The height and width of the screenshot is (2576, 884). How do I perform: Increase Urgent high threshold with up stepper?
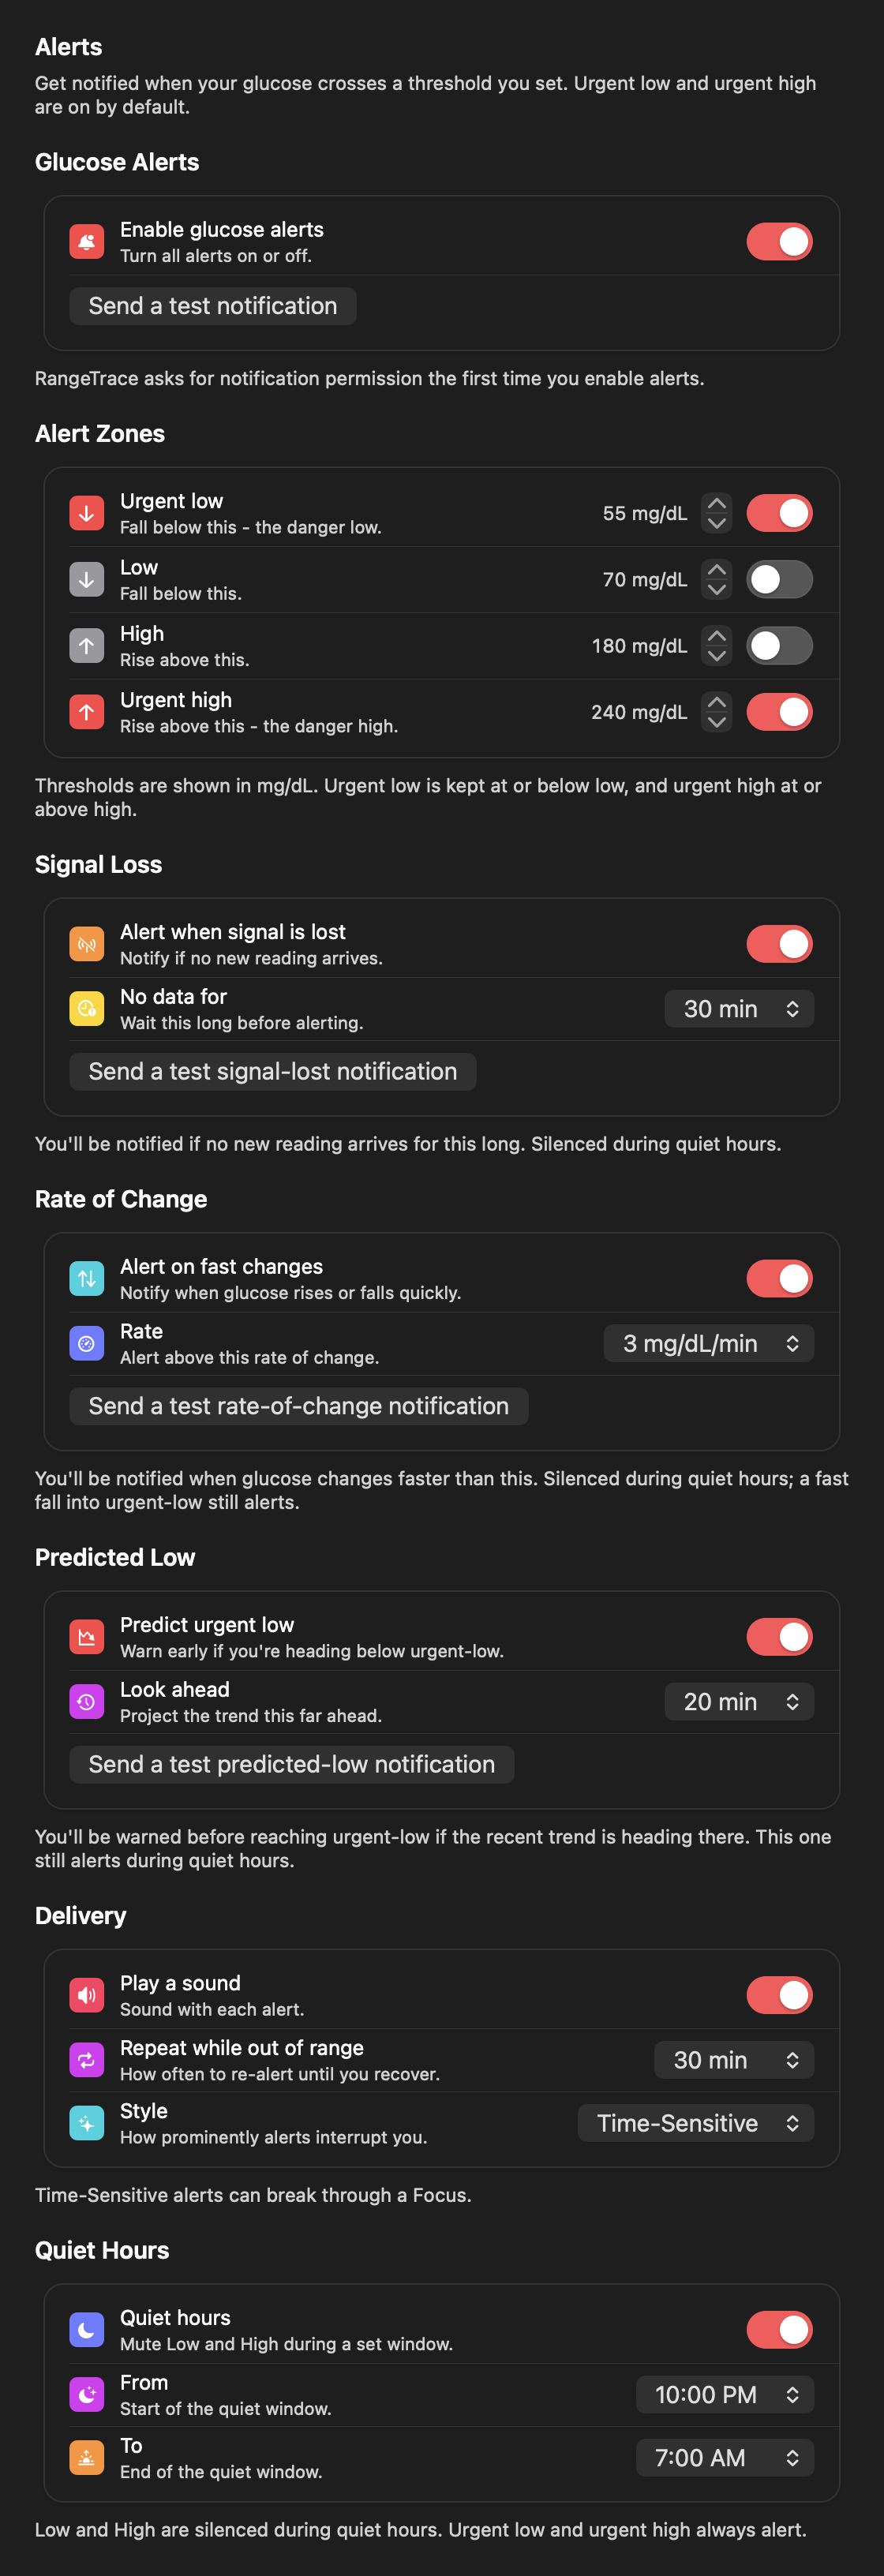[716, 702]
